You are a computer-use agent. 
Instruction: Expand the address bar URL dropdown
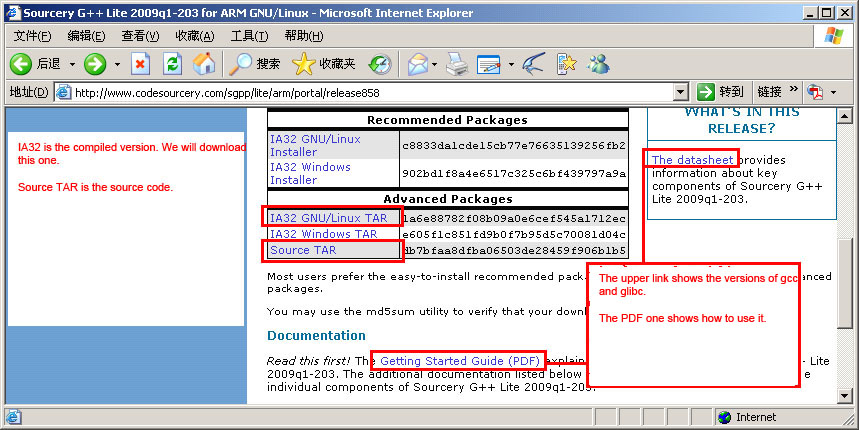[680, 93]
